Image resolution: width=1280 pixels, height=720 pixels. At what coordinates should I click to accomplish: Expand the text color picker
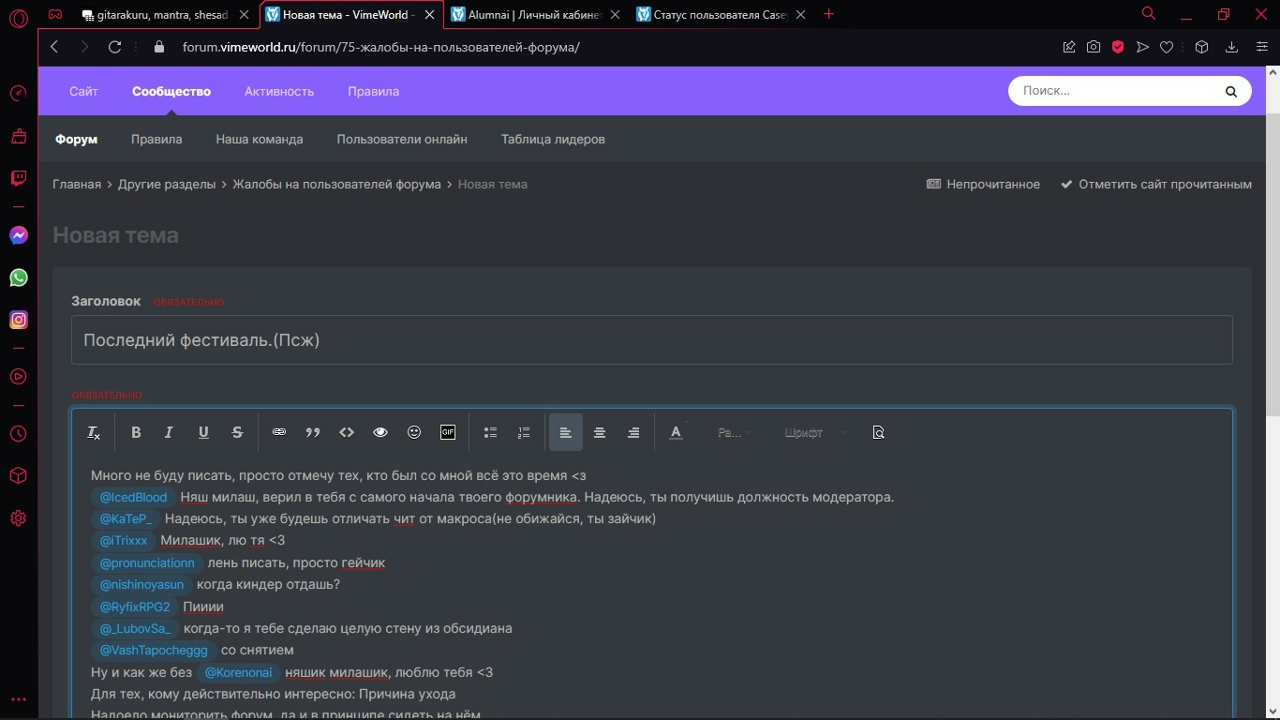[x=676, y=432]
